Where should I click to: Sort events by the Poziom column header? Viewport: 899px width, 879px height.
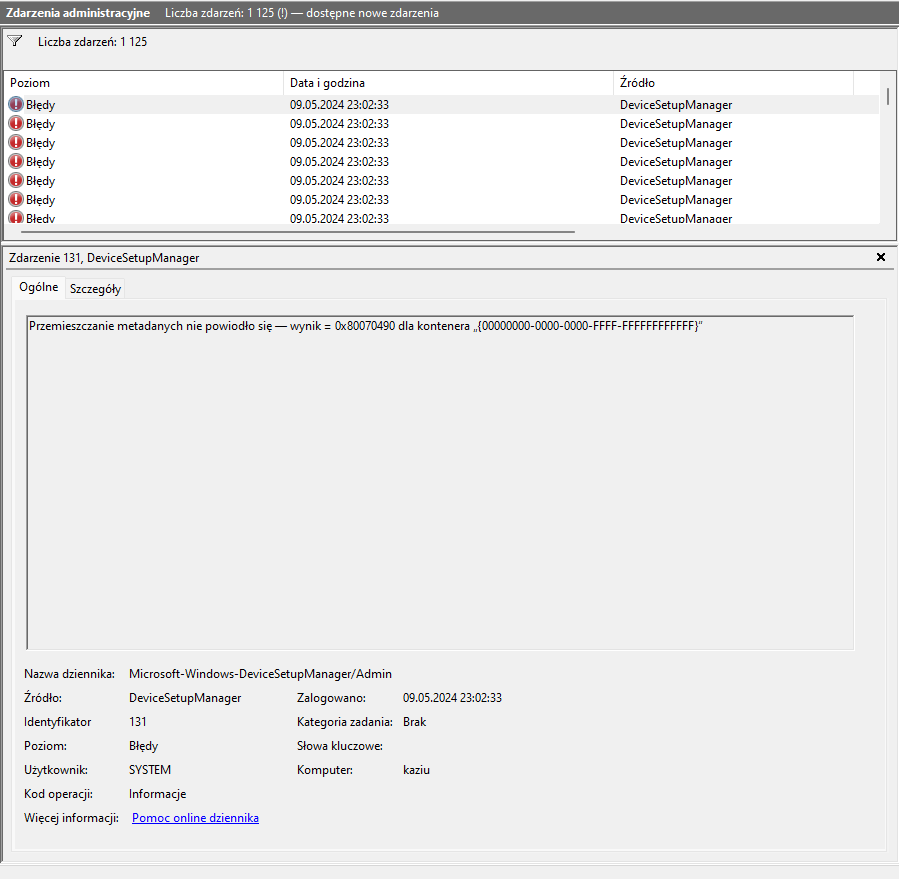coord(143,83)
